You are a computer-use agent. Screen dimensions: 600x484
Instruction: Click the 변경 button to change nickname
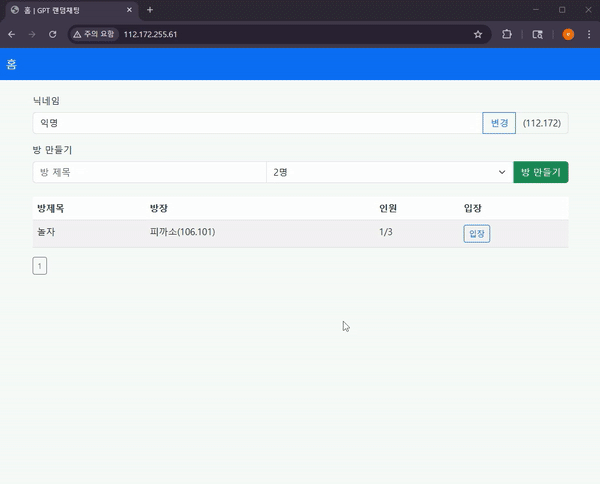click(499, 123)
